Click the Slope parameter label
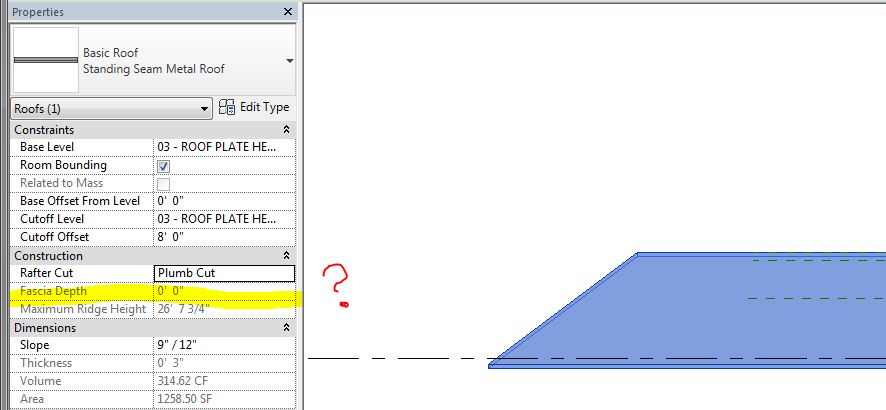Viewport: 886px width, 410px height. tap(34, 345)
